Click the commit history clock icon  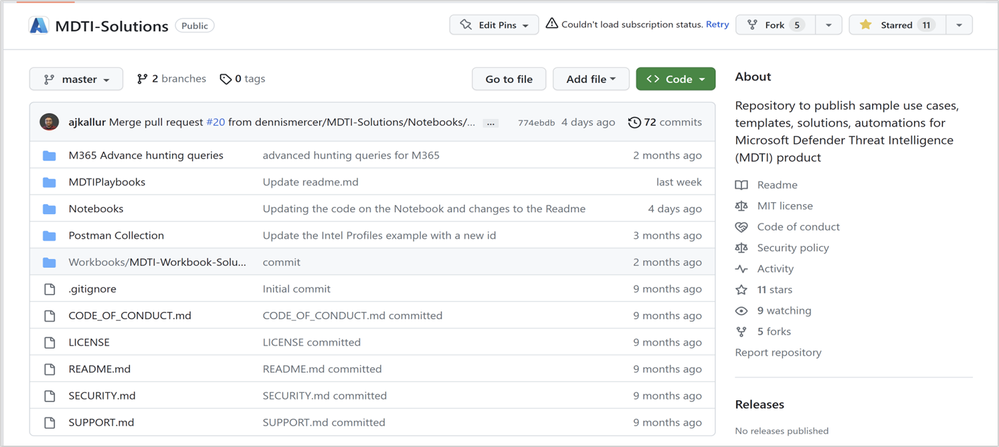click(634, 122)
